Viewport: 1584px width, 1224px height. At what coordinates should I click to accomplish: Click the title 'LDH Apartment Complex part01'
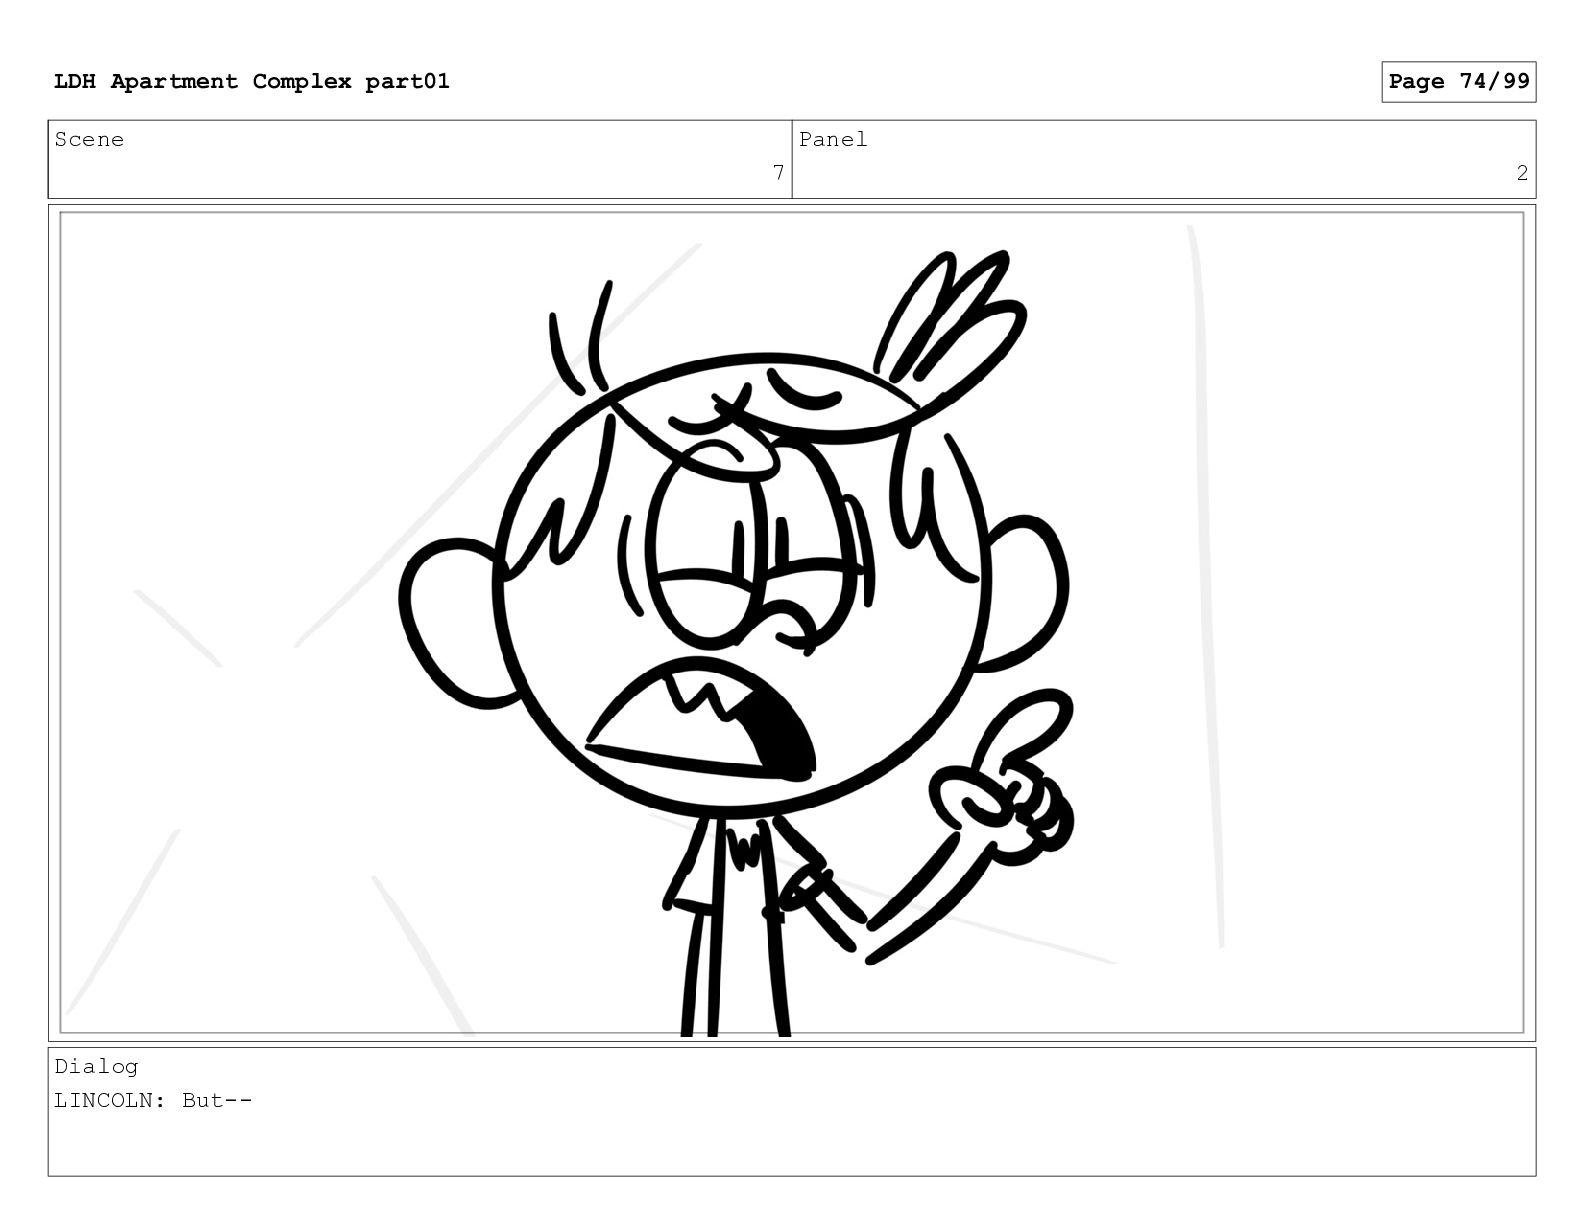(252, 81)
